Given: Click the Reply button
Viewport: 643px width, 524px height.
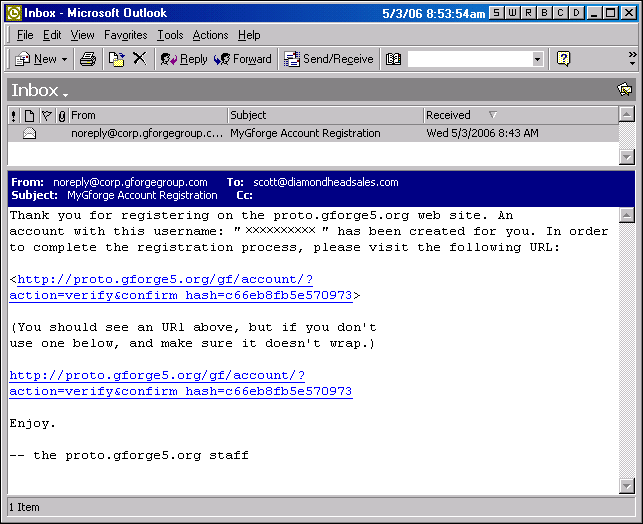Looking at the screenshot, I should [x=184, y=59].
